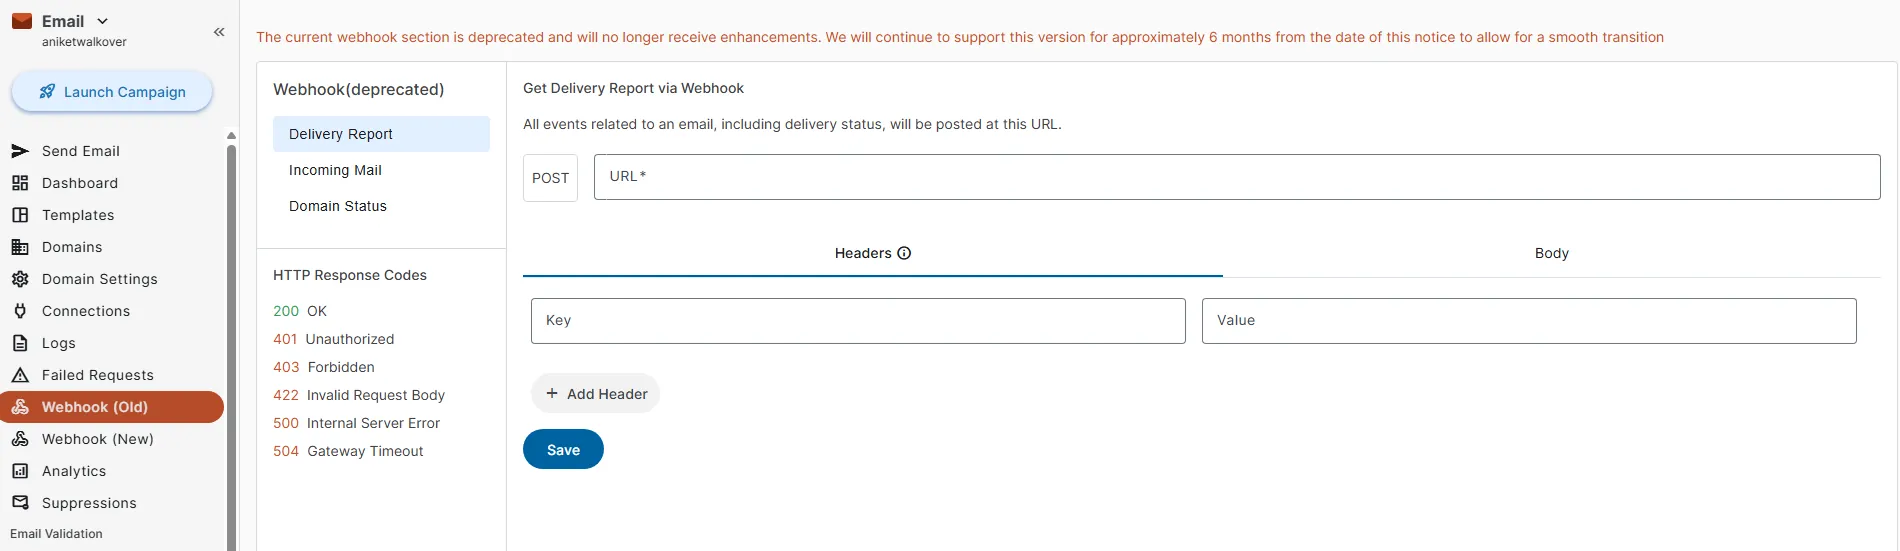Viewport: 1900px width, 551px height.
Task: Click the Add Header button
Action: tap(596, 394)
